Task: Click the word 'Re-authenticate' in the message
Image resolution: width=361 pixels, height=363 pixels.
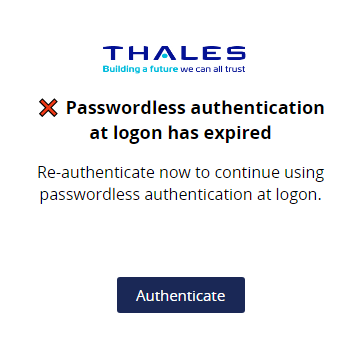Action: [96, 173]
